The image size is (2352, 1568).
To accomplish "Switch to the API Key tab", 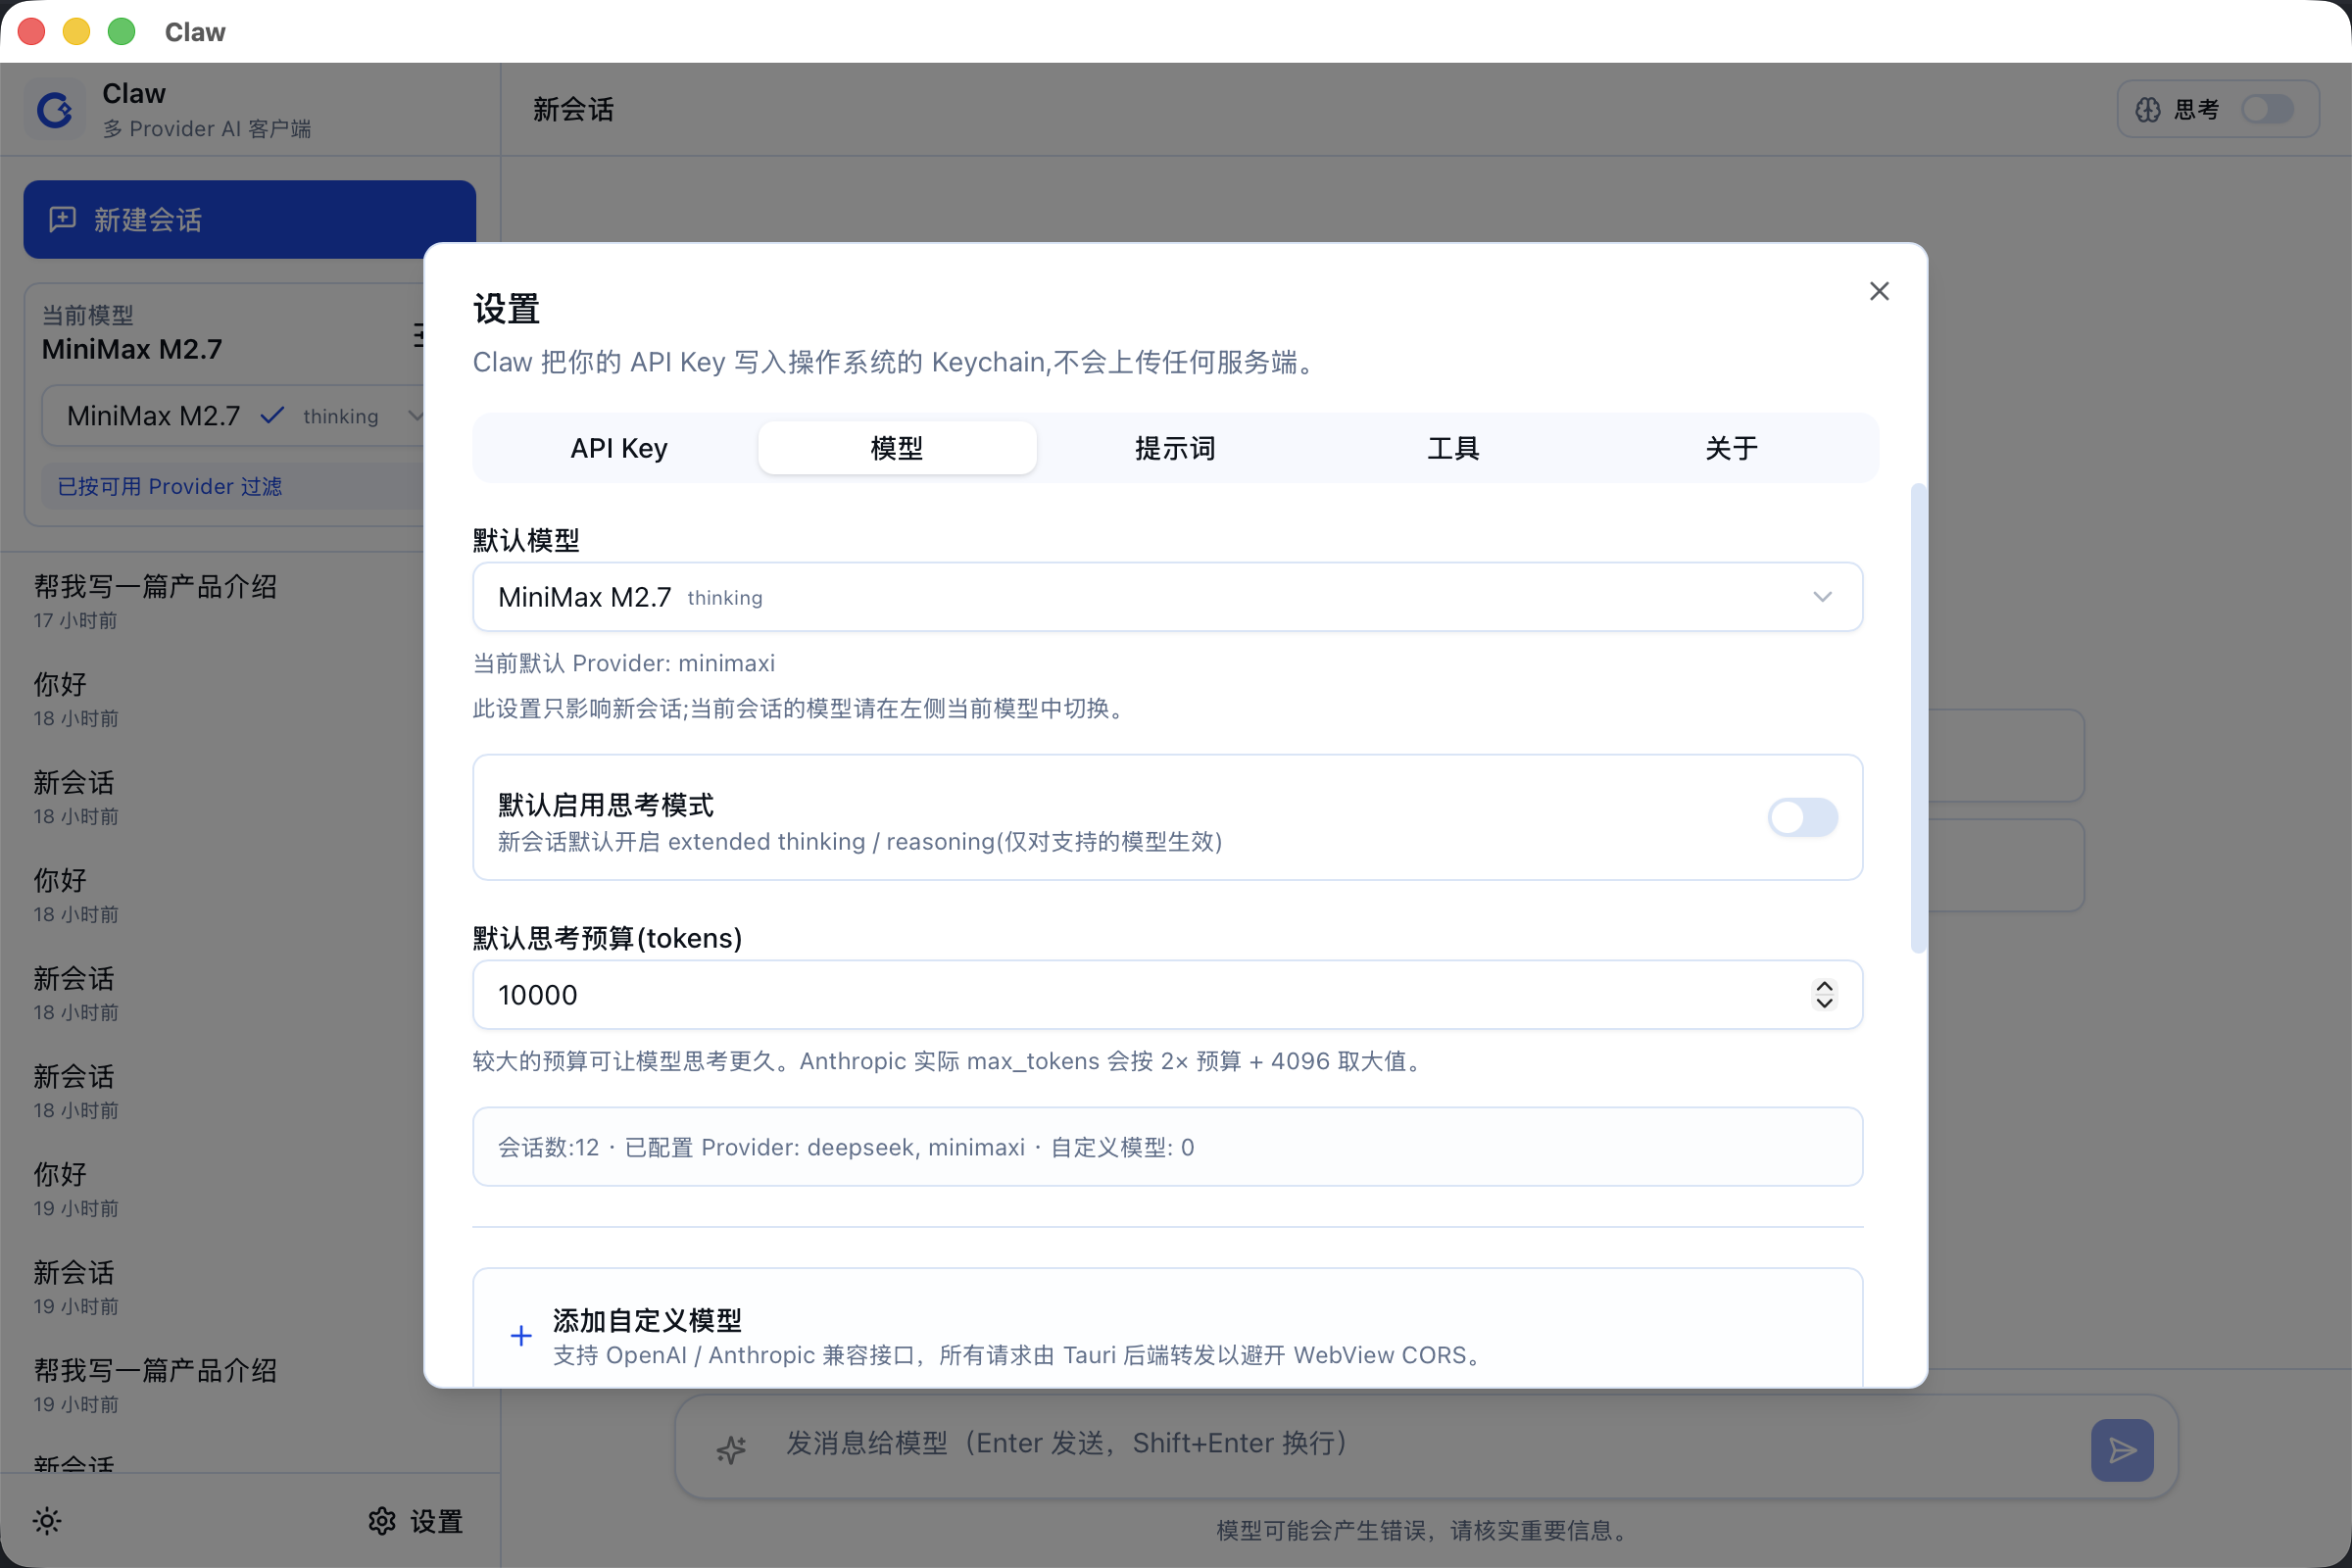I will coord(618,448).
